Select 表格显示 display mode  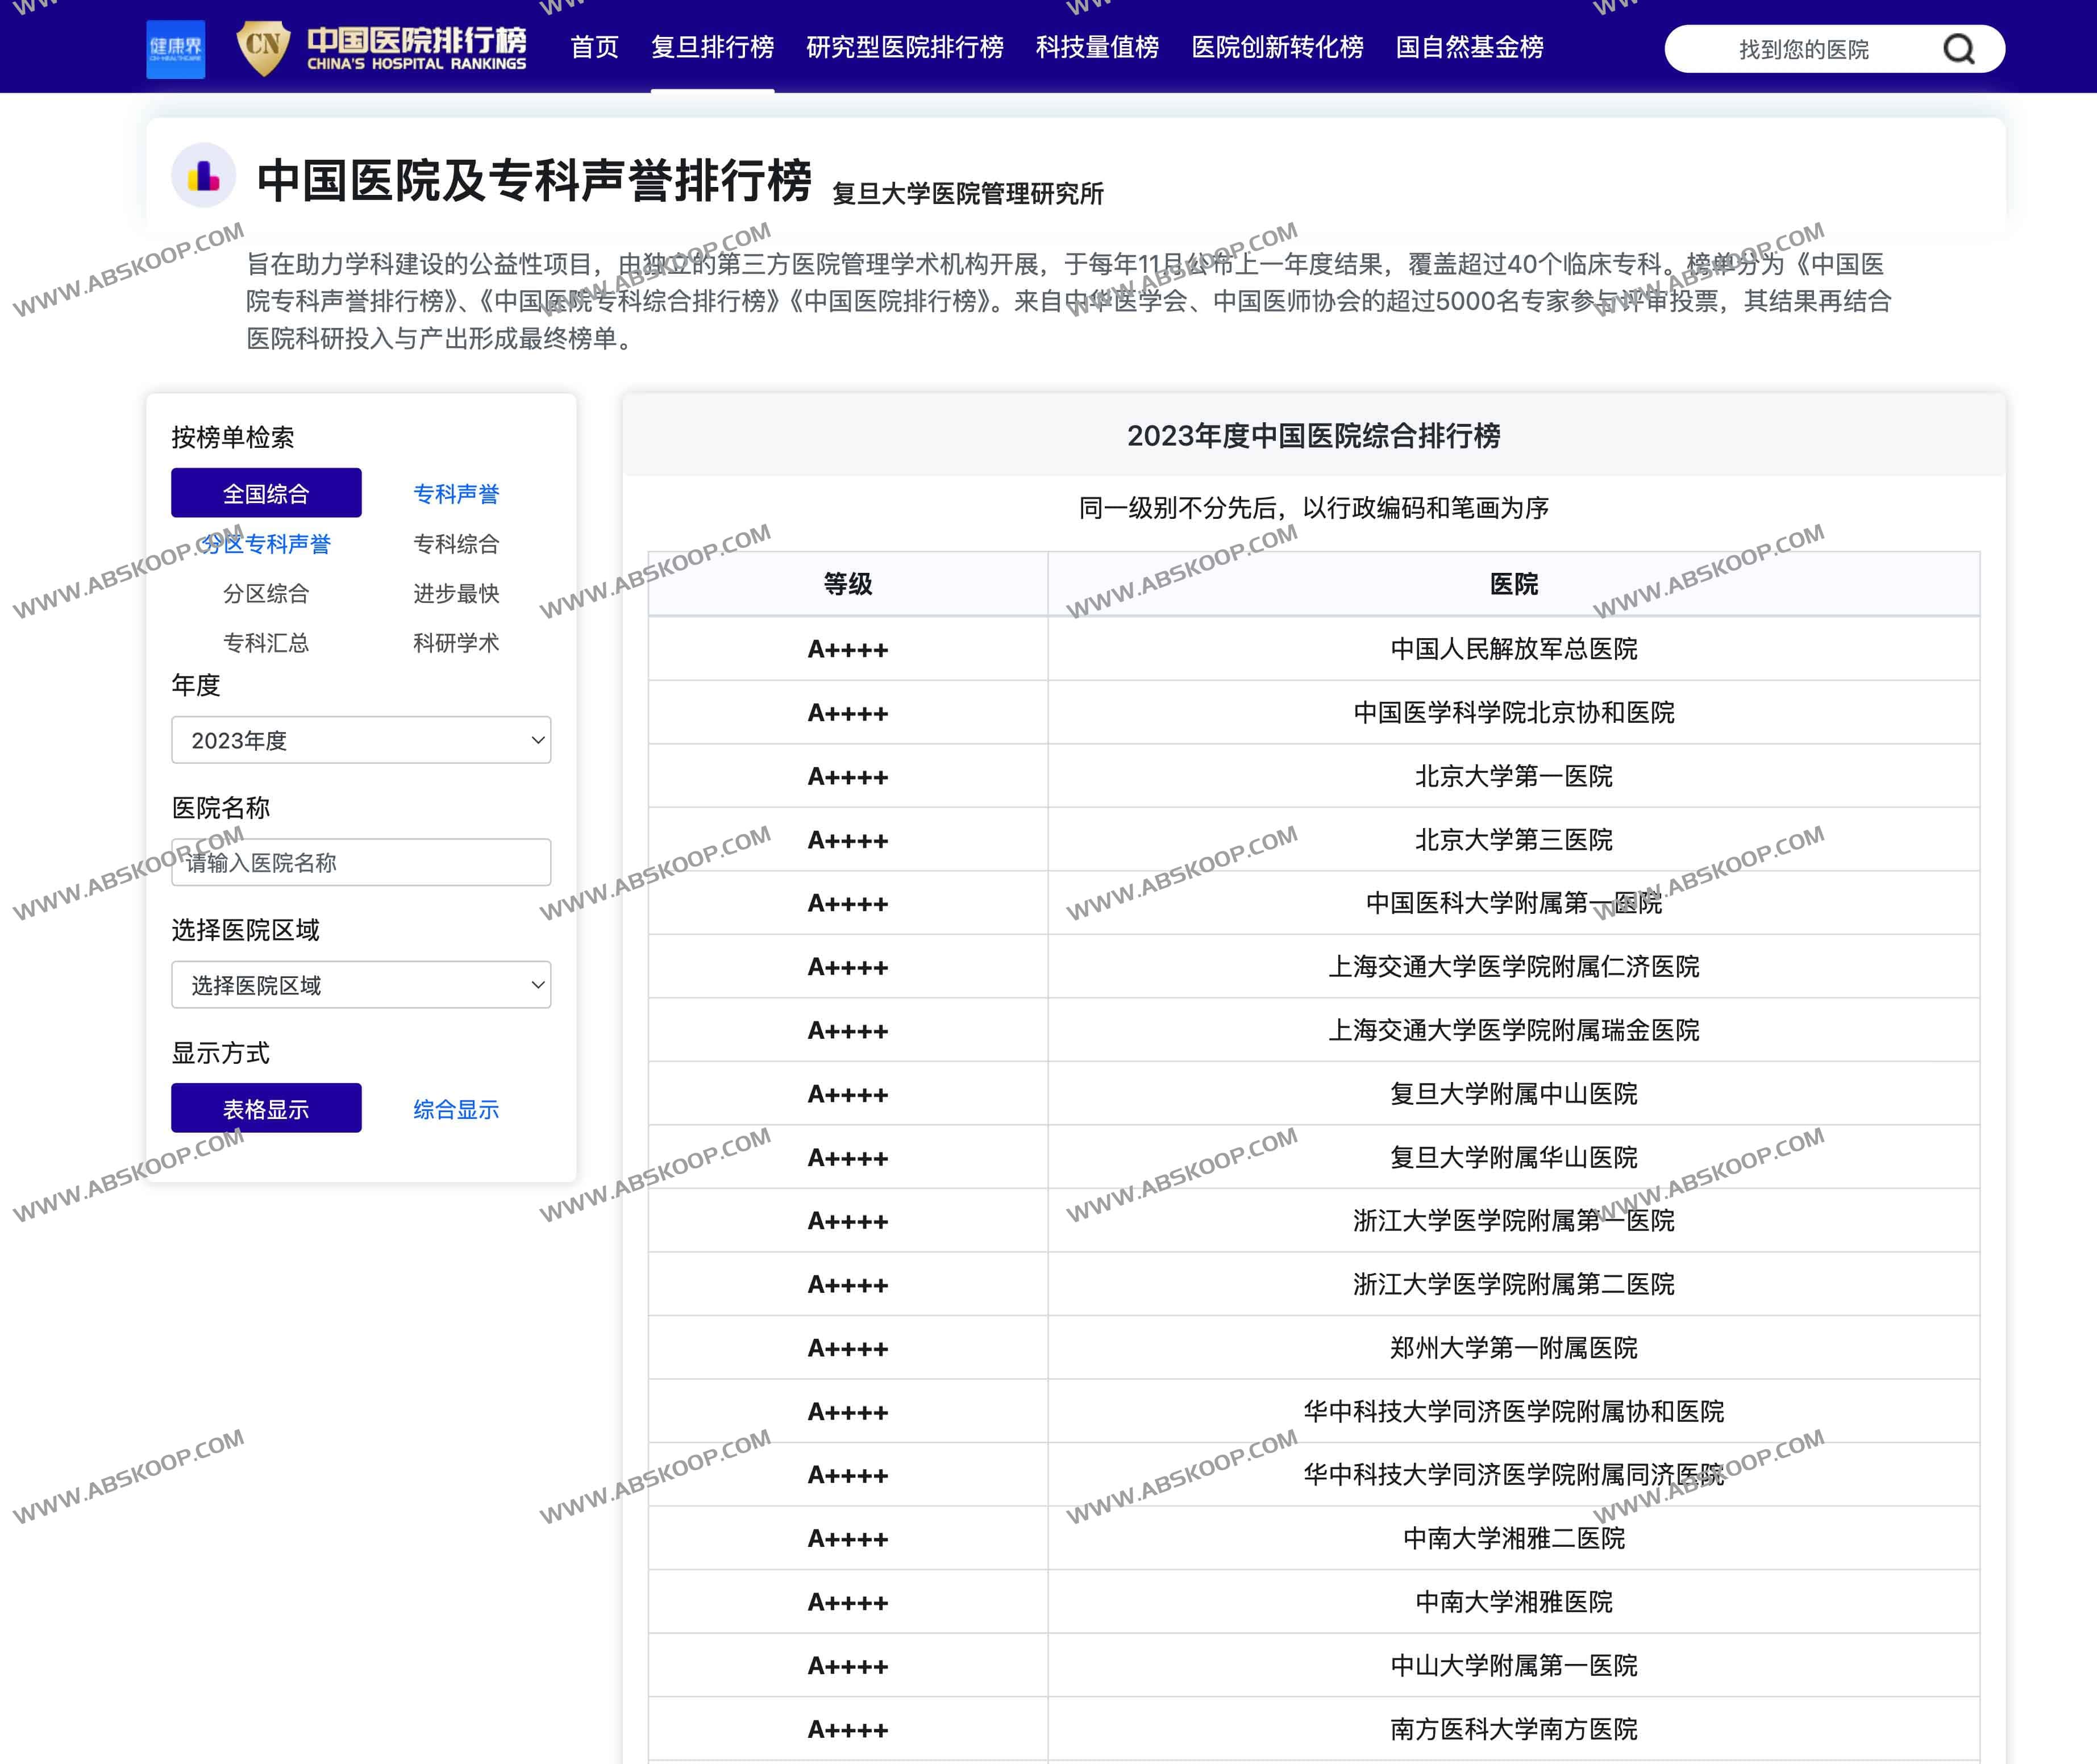[266, 1108]
